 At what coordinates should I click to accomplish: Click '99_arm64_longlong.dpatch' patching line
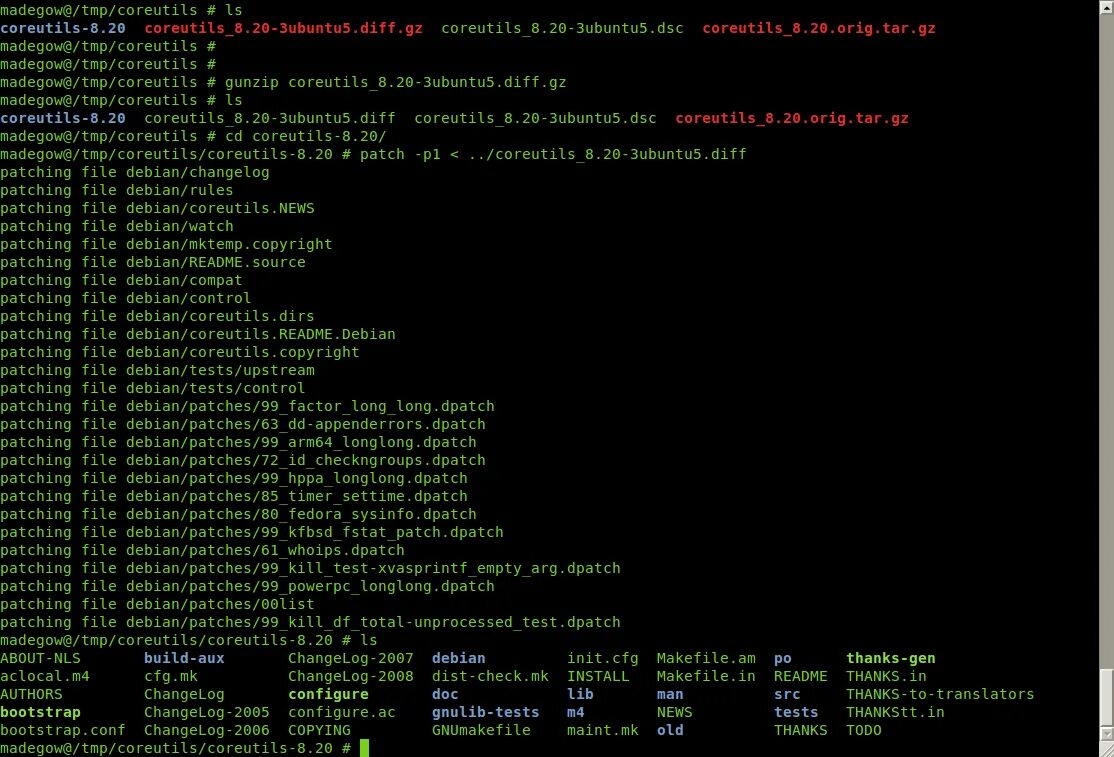[238, 442]
